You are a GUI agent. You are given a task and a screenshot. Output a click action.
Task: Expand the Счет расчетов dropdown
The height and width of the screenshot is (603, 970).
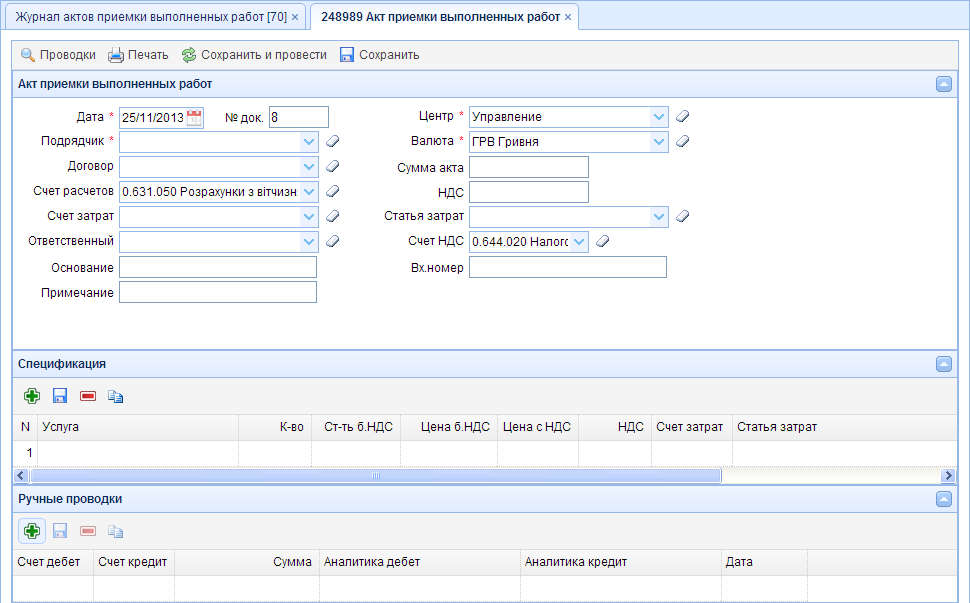point(309,192)
